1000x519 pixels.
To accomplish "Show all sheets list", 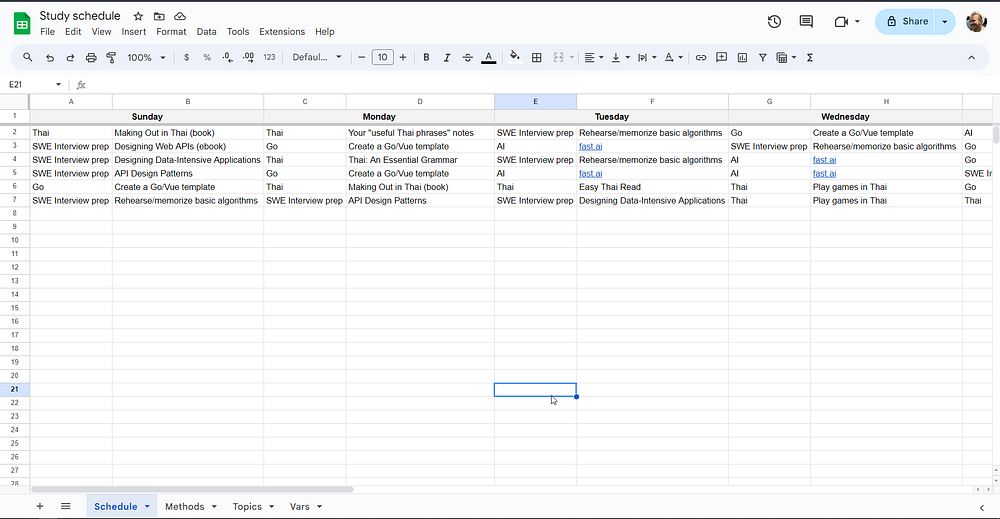I will point(66,506).
